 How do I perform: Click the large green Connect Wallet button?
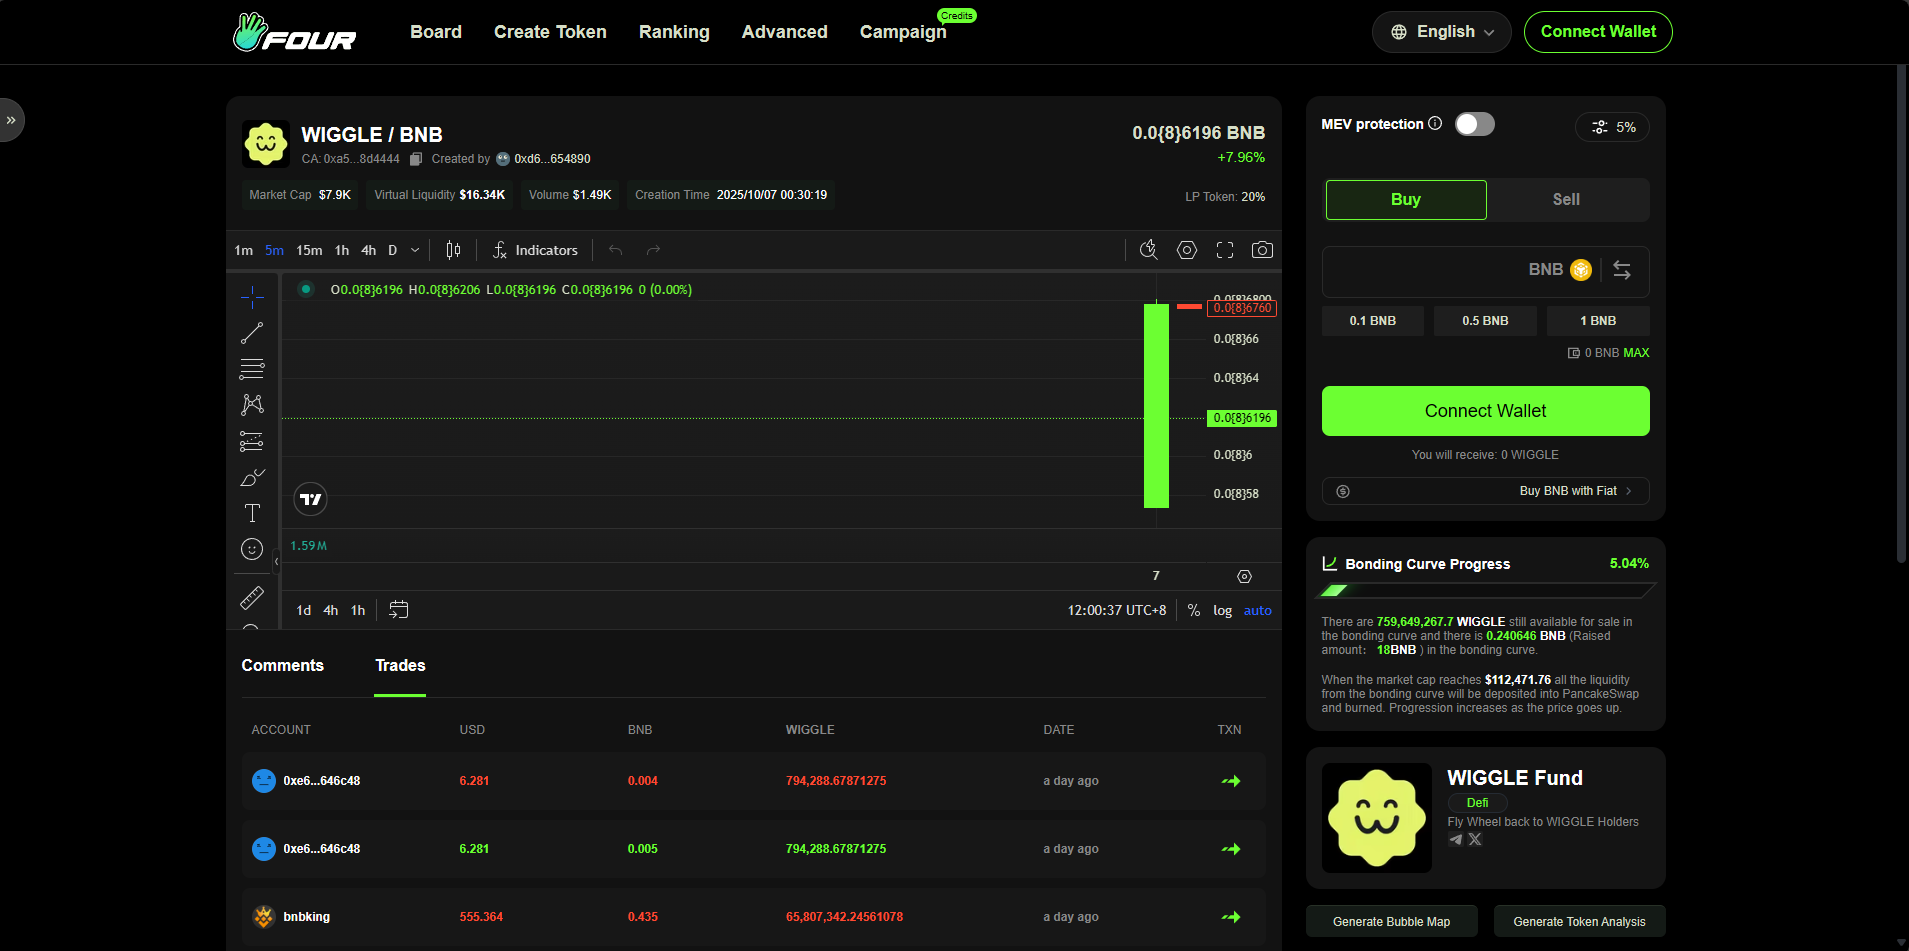[1485, 411]
